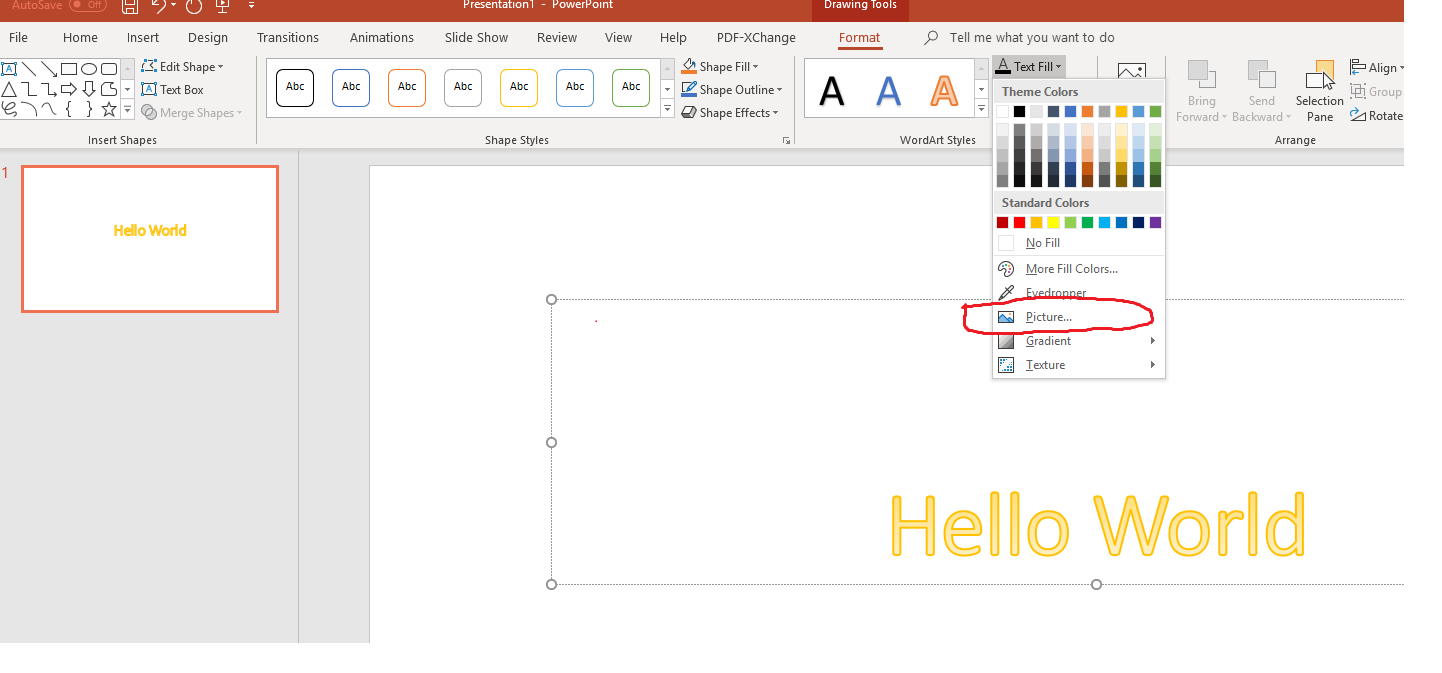Viewport: 1442px width, 673px height.
Task: Select the rounded rectangle shape
Action: click(x=109, y=69)
